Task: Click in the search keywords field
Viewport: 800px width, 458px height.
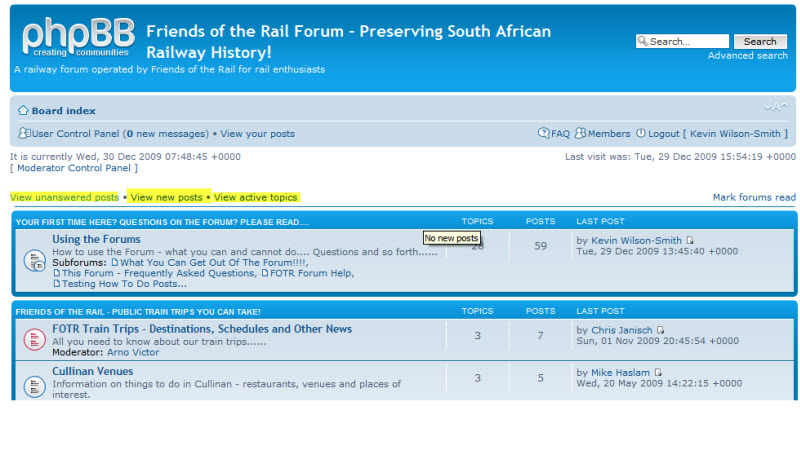Action: (x=687, y=42)
